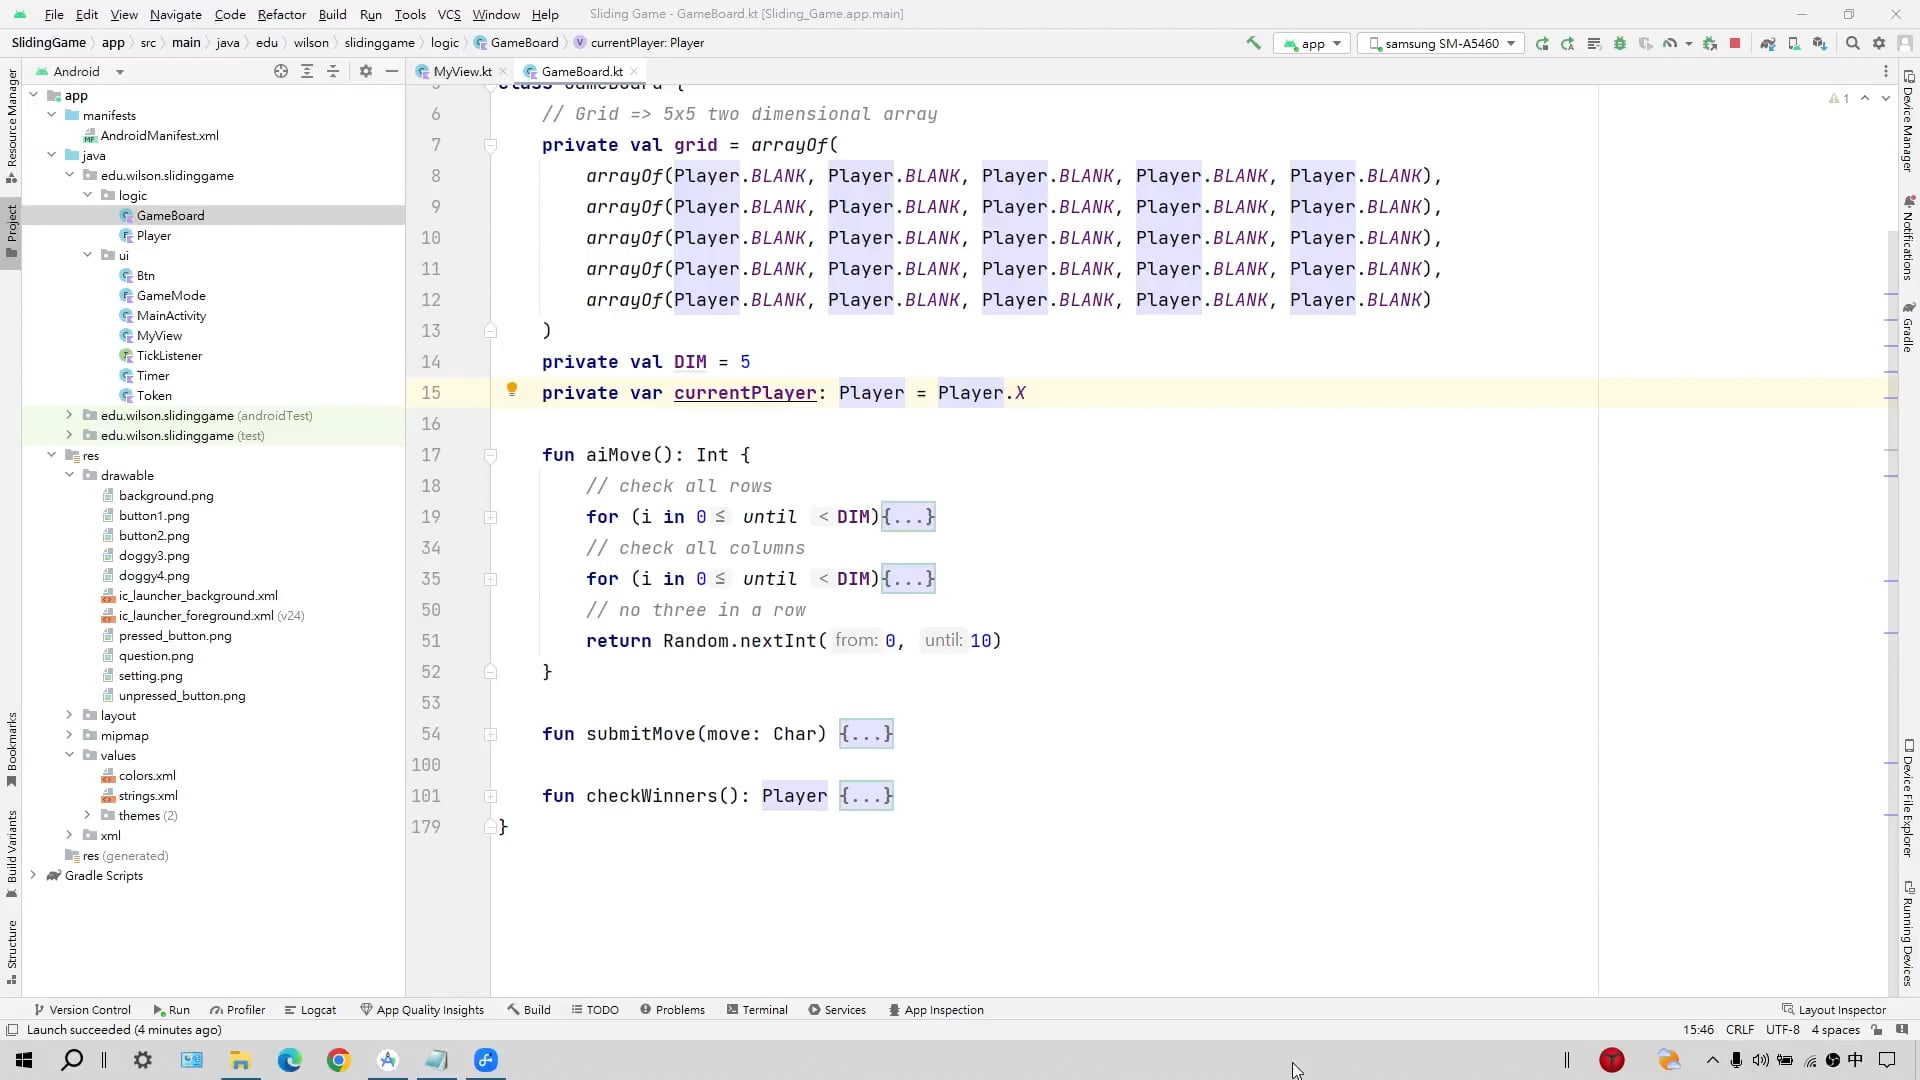Open Search Everywhere magnifier icon
Screen dimensions: 1920x1080
point(1852,43)
